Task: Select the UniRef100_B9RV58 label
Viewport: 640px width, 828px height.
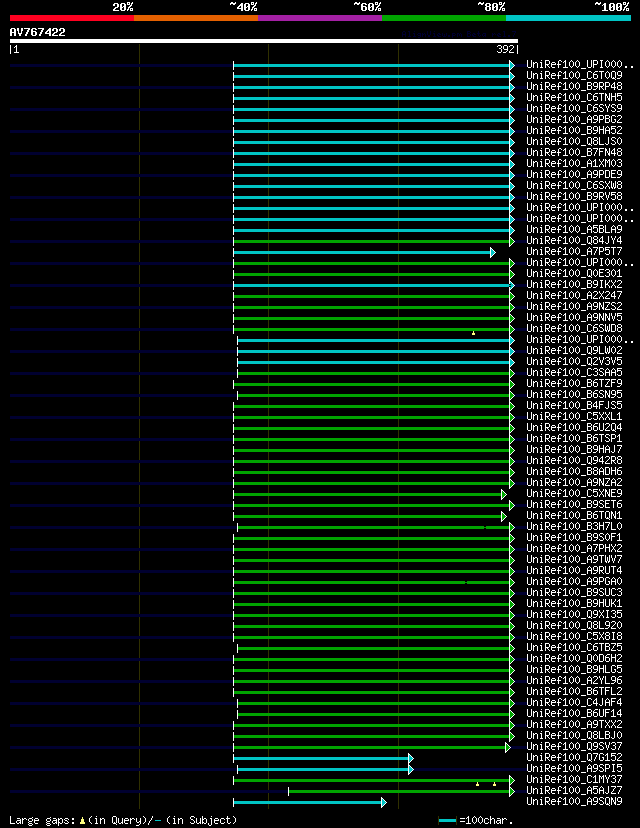Action: [574, 196]
